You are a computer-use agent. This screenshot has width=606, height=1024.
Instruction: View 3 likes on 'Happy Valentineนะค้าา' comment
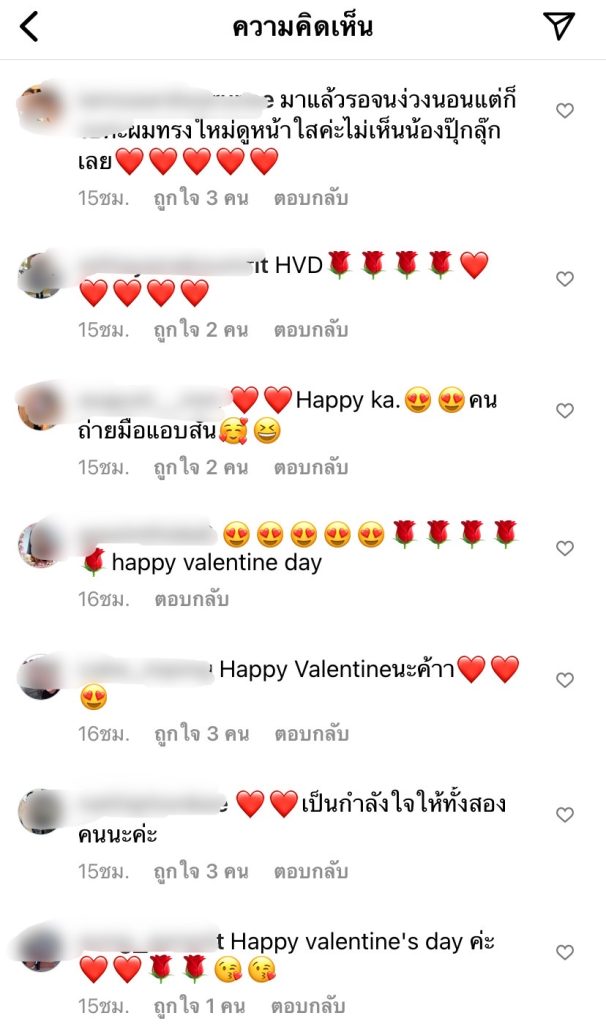pyautogui.click(x=201, y=734)
